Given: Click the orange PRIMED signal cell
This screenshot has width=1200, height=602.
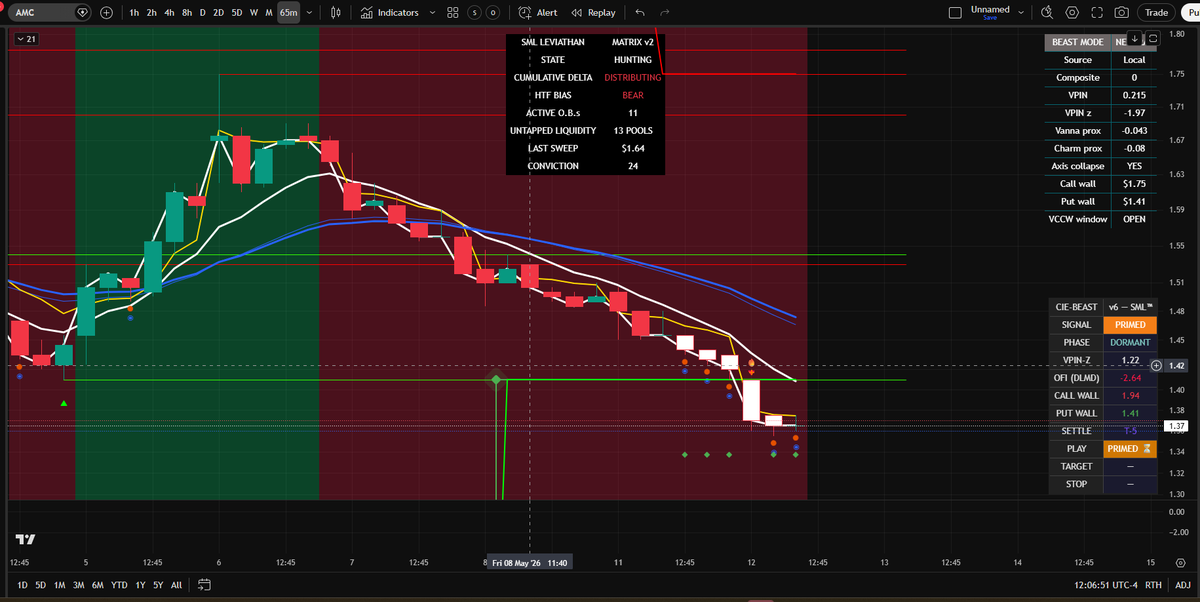Looking at the screenshot, I should pyautogui.click(x=1130, y=325).
